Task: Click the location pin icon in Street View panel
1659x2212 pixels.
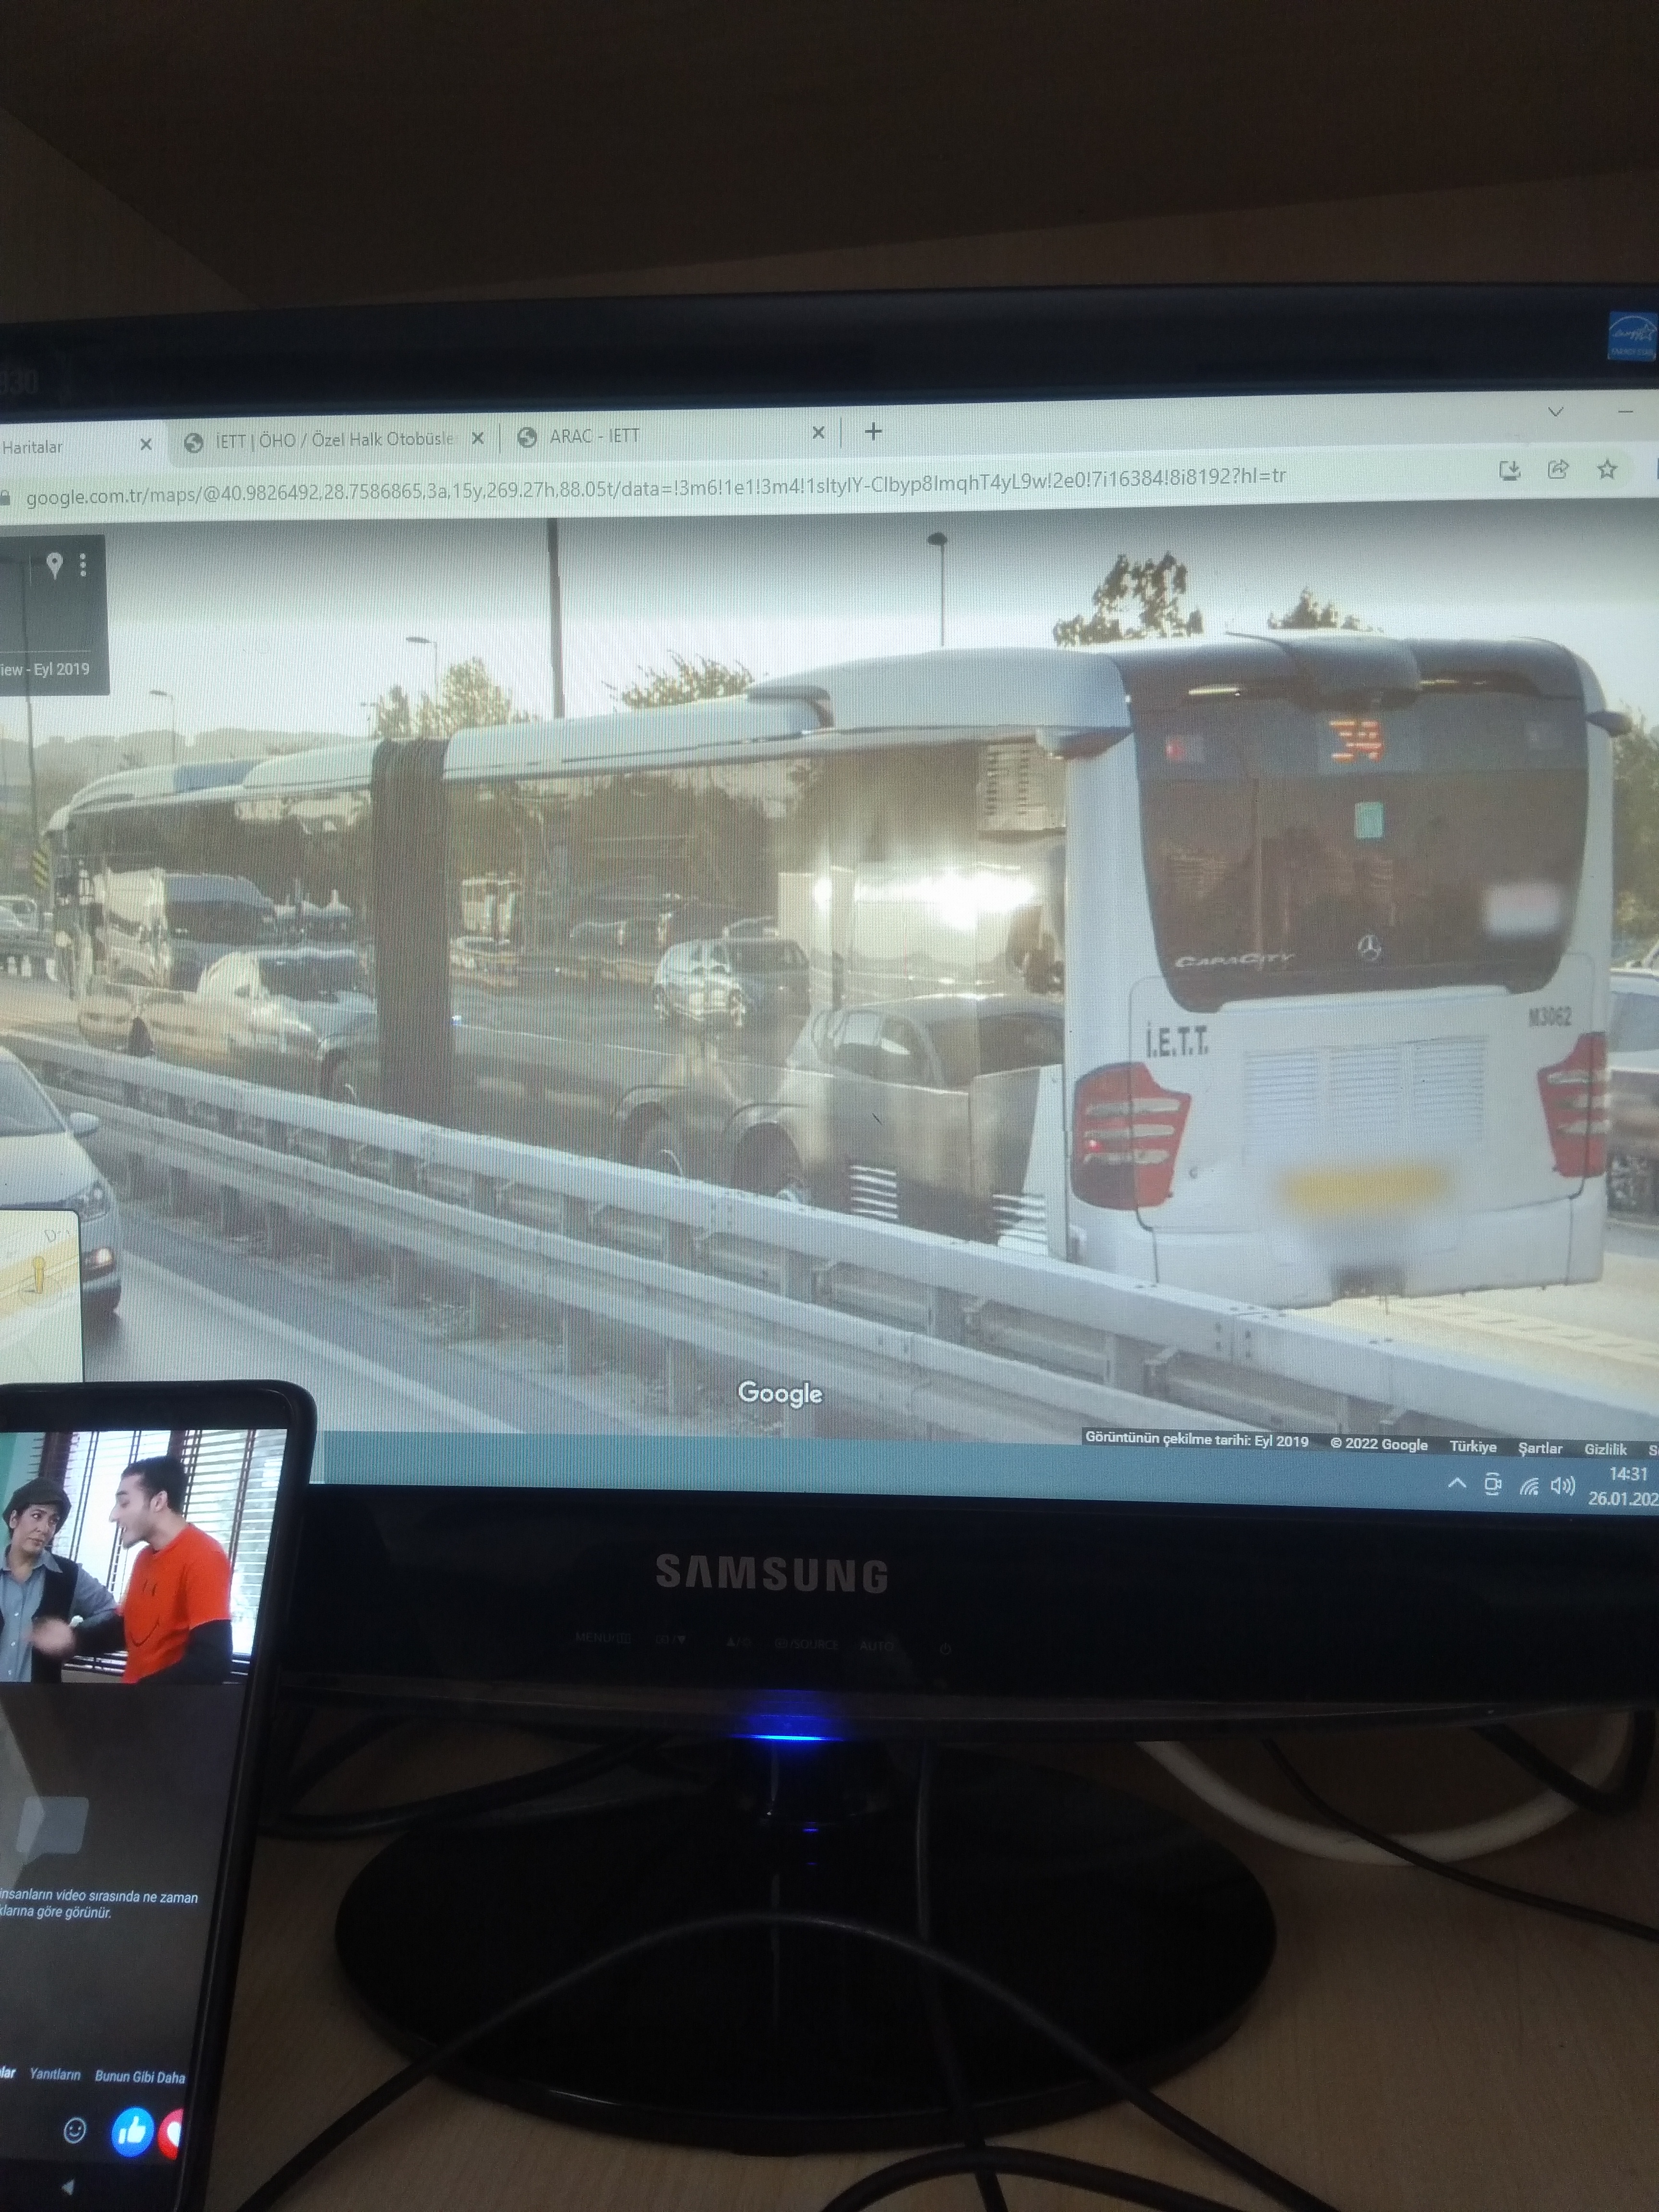Action: (55, 565)
